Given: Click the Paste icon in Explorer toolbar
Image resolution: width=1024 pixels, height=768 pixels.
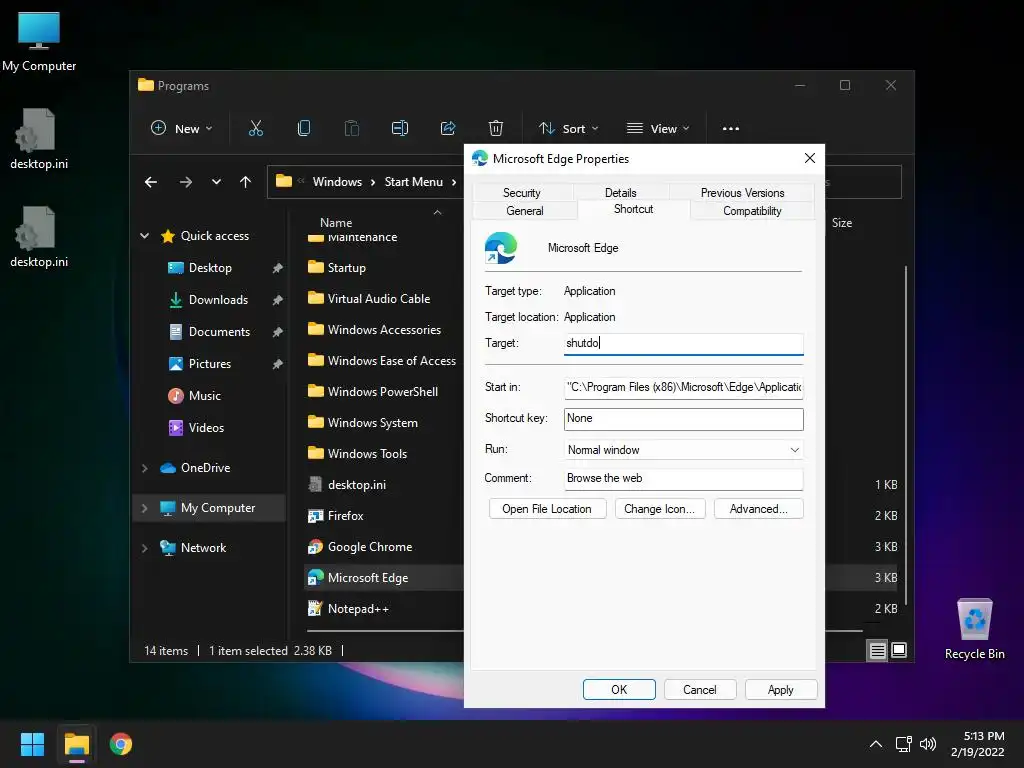Looking at the screenshot, I should tap(352, 129).
